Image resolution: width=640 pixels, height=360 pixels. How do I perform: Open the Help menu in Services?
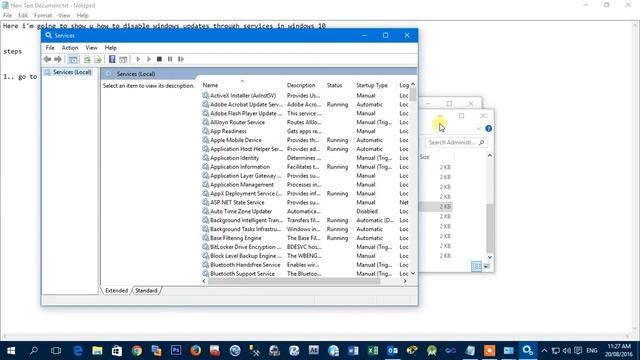pos(111,48)
